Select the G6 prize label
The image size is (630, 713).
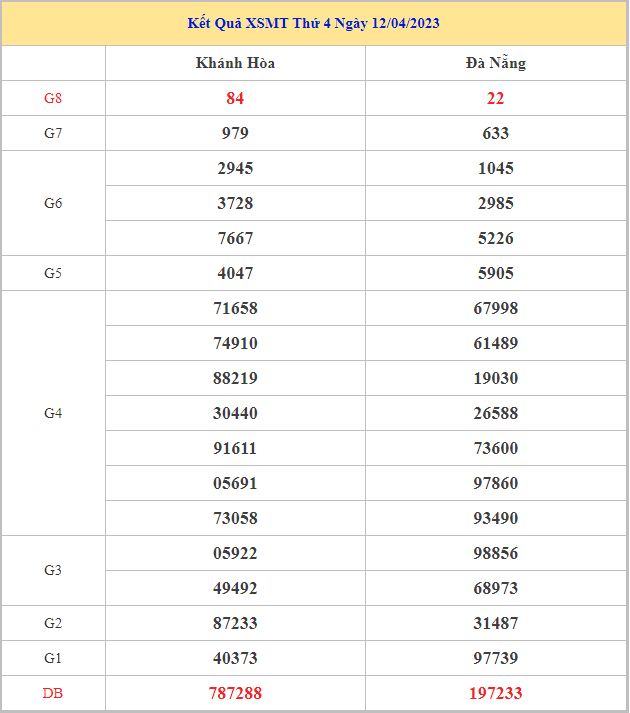coord(53,203)
